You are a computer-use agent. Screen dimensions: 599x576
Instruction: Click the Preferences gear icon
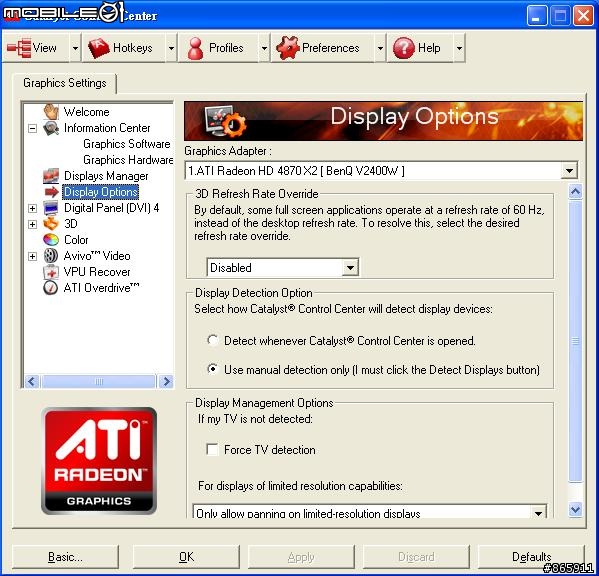pos(287,48)
